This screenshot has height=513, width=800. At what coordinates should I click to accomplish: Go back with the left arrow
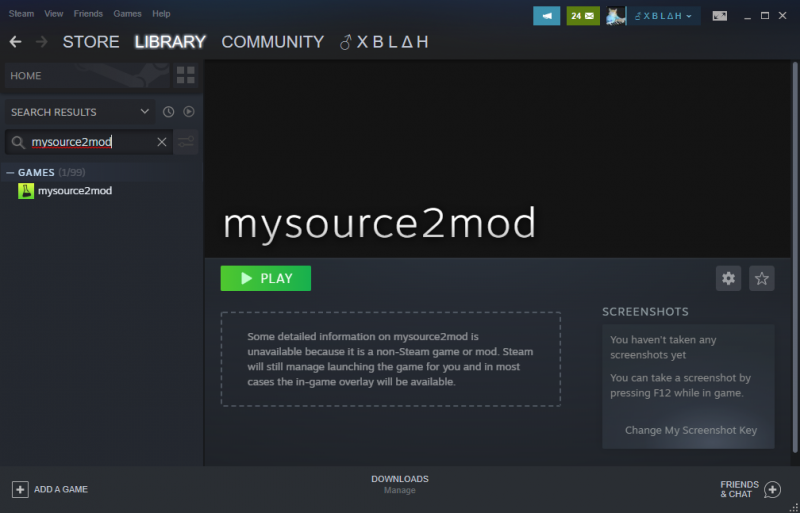coord(15,42)
